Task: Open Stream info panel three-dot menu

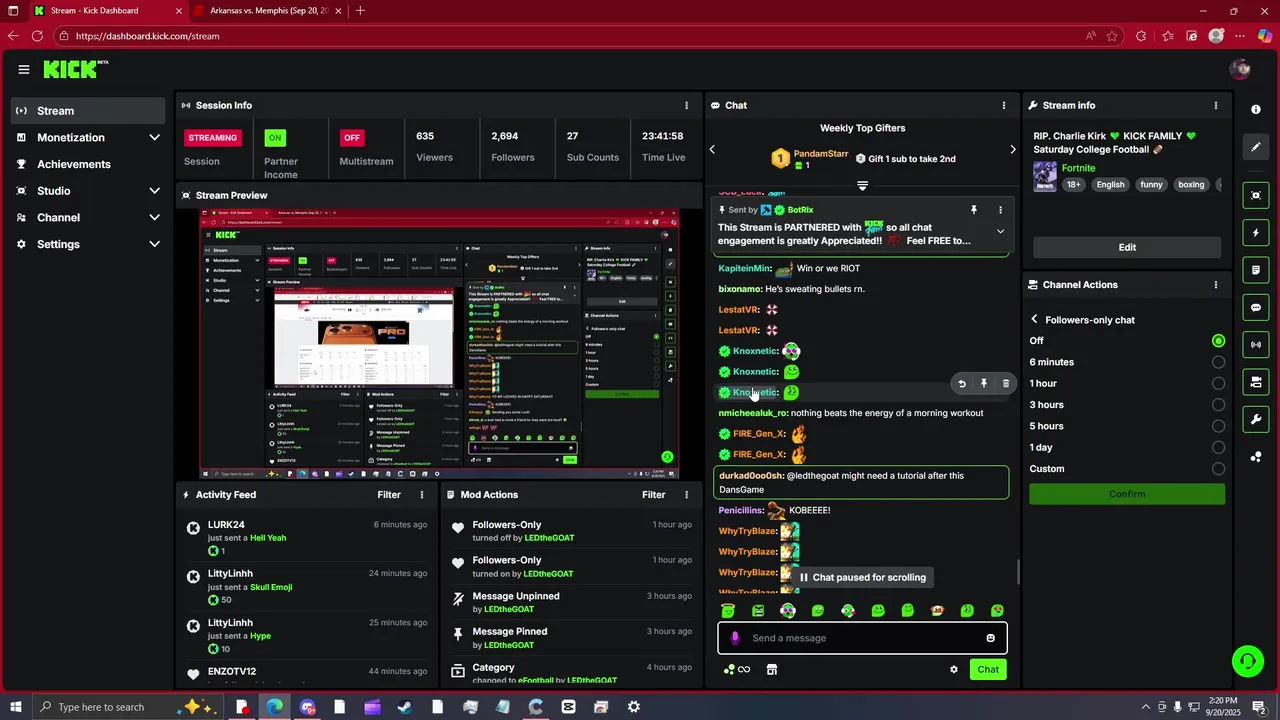Action: (x=1216, y=105)
